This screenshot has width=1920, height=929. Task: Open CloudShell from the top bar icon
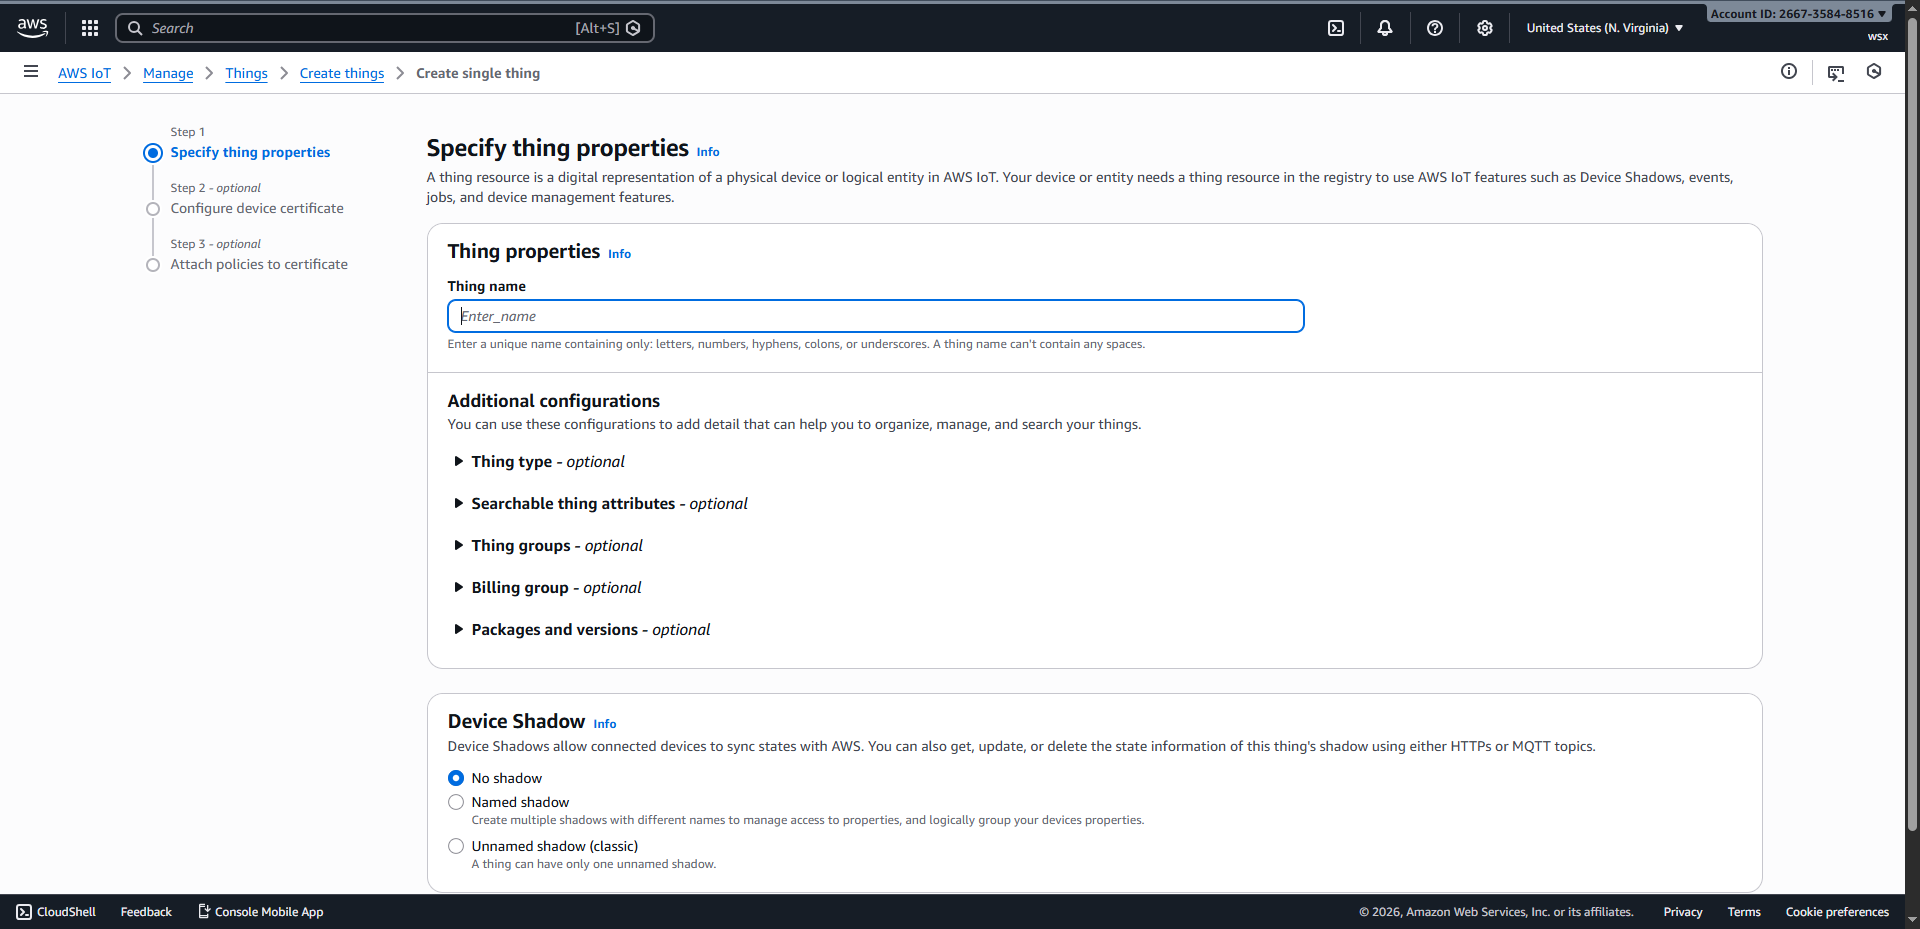point(1336,28)
